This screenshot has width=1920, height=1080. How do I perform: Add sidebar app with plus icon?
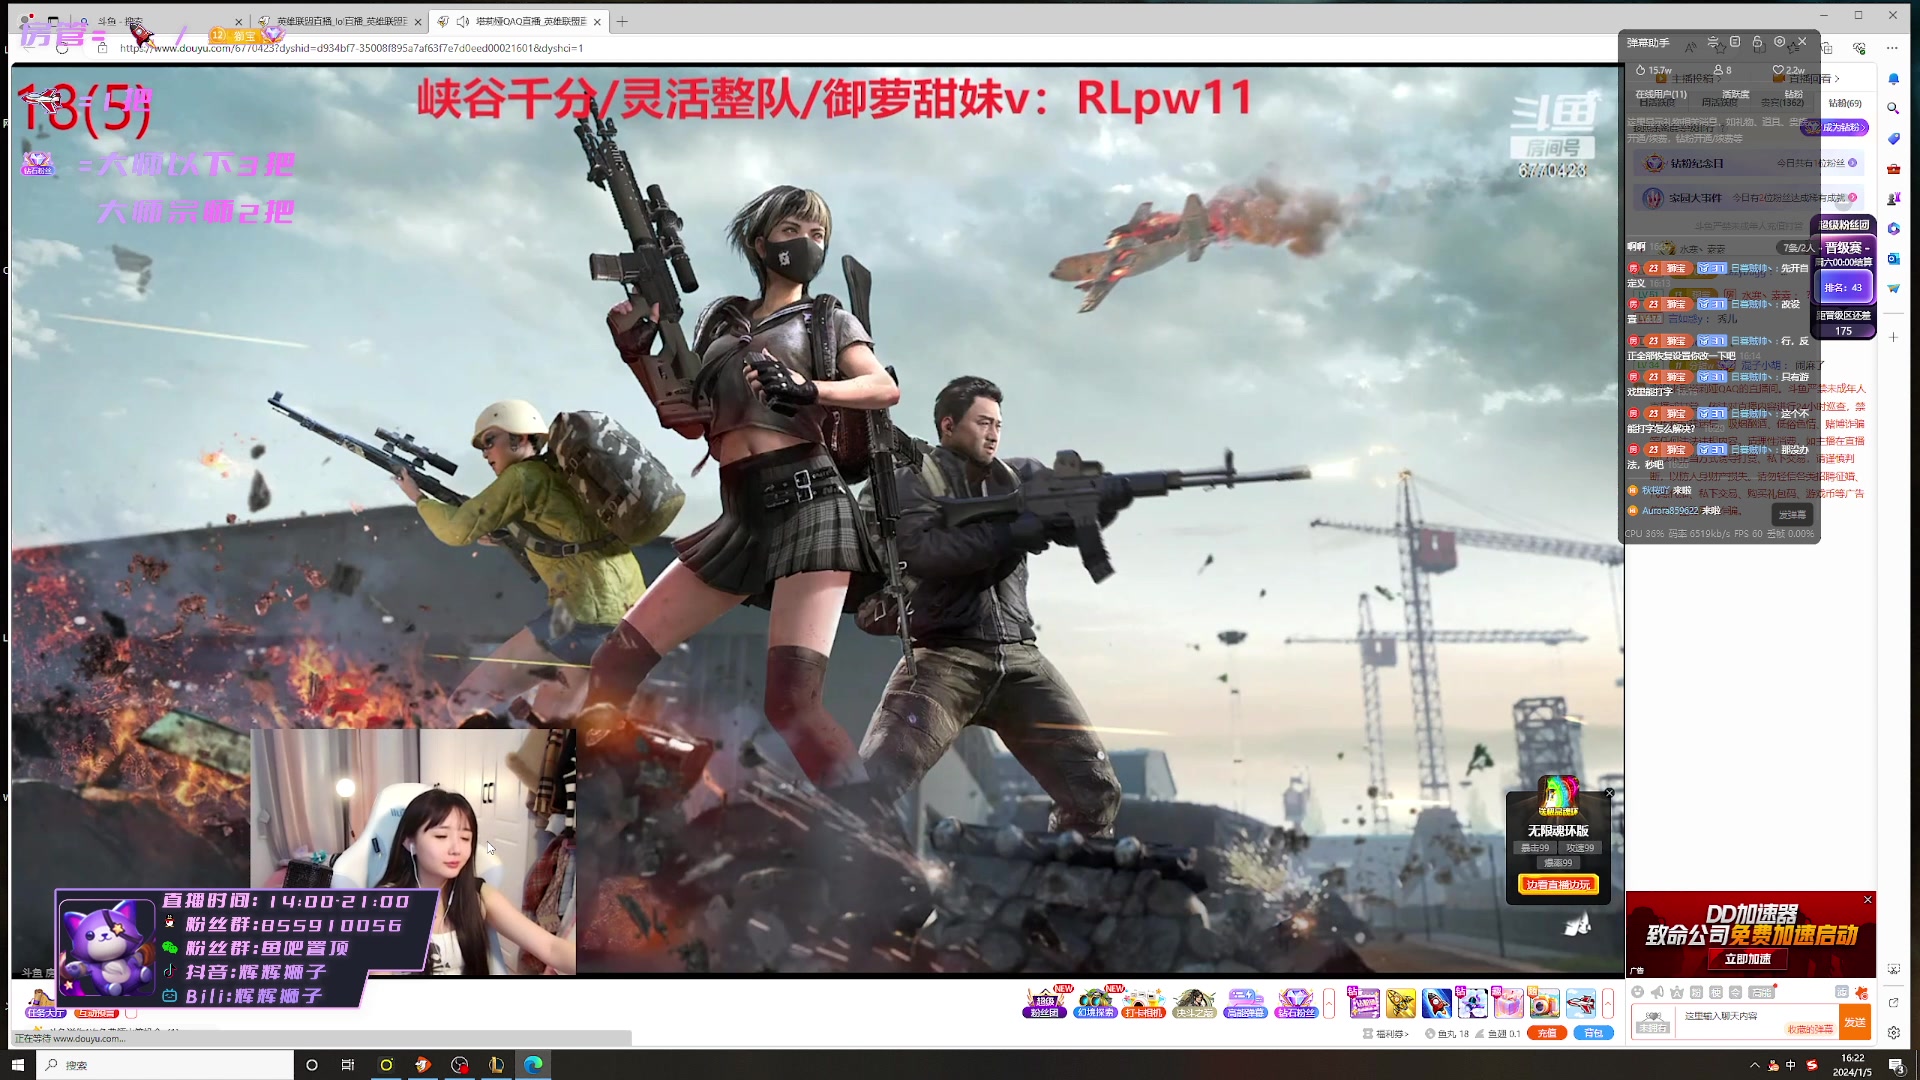(x=1894, y=338)
